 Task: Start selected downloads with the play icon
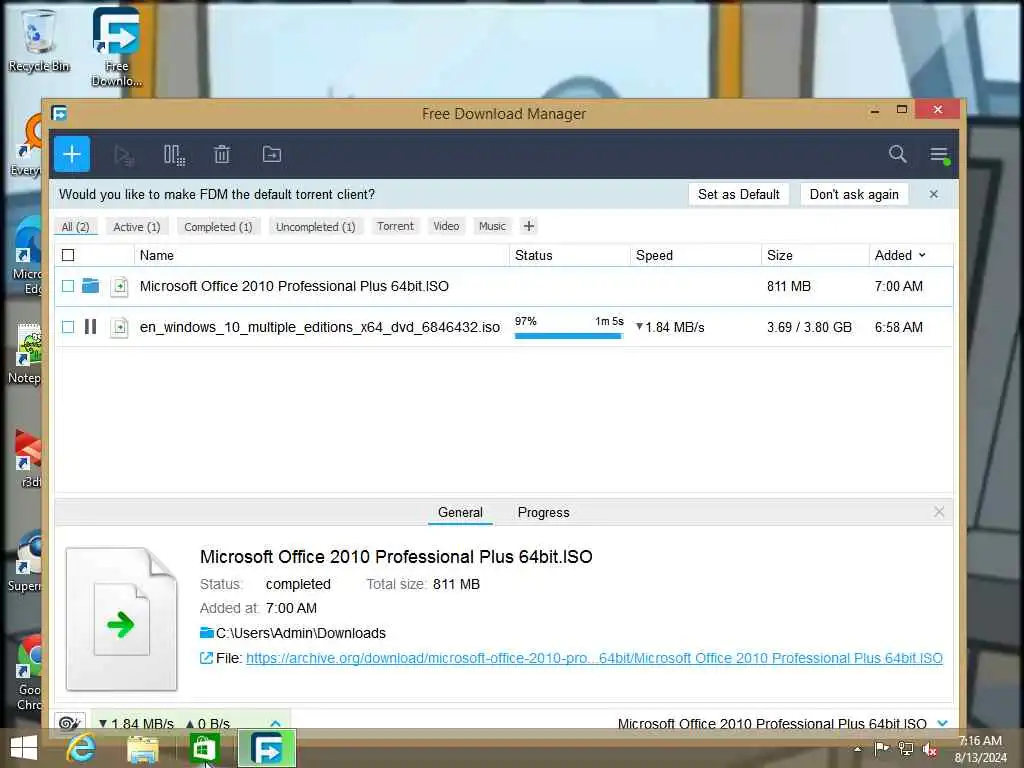pyautogui.click(x=123, y=155)
